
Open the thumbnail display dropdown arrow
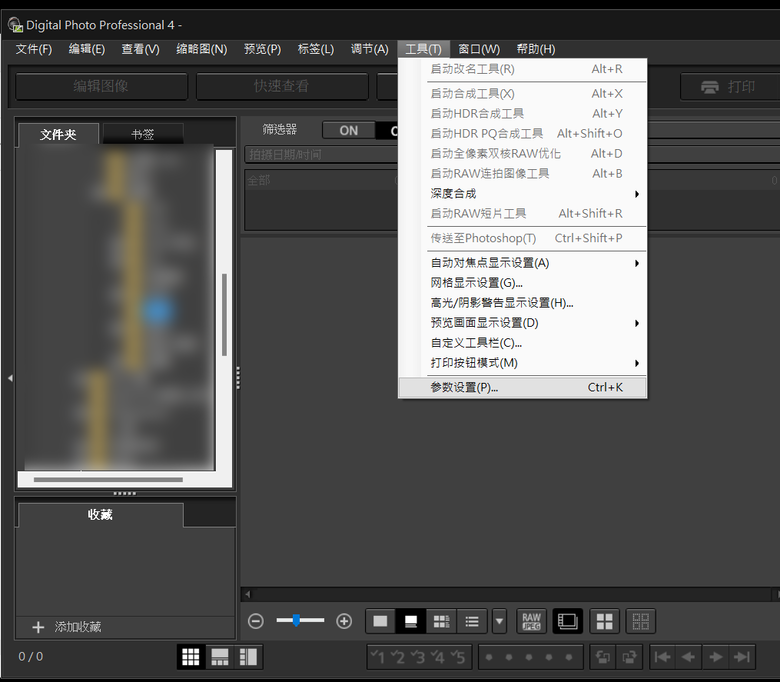499,621
